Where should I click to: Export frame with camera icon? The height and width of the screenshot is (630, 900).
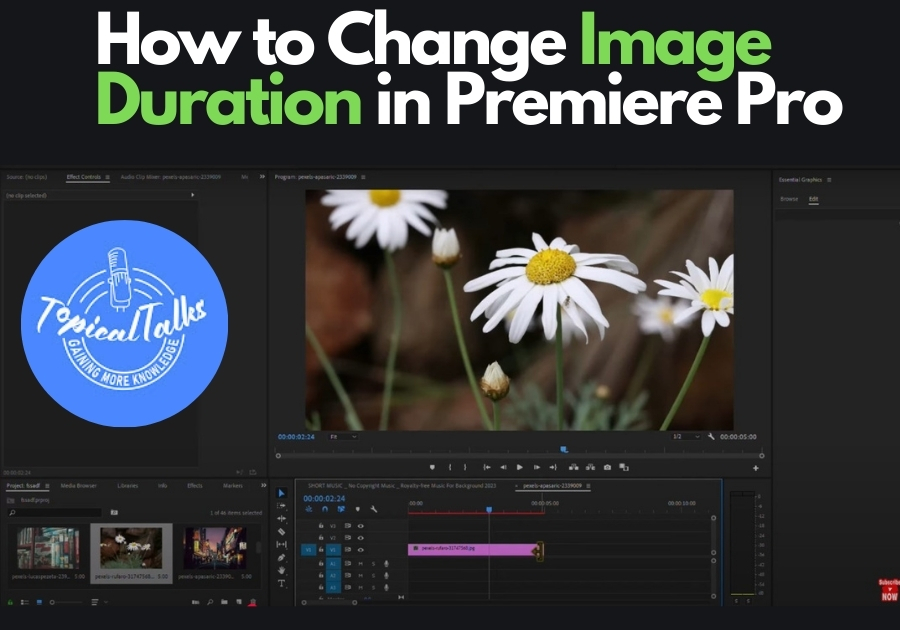pyautogui.click(x=607, y=467)
